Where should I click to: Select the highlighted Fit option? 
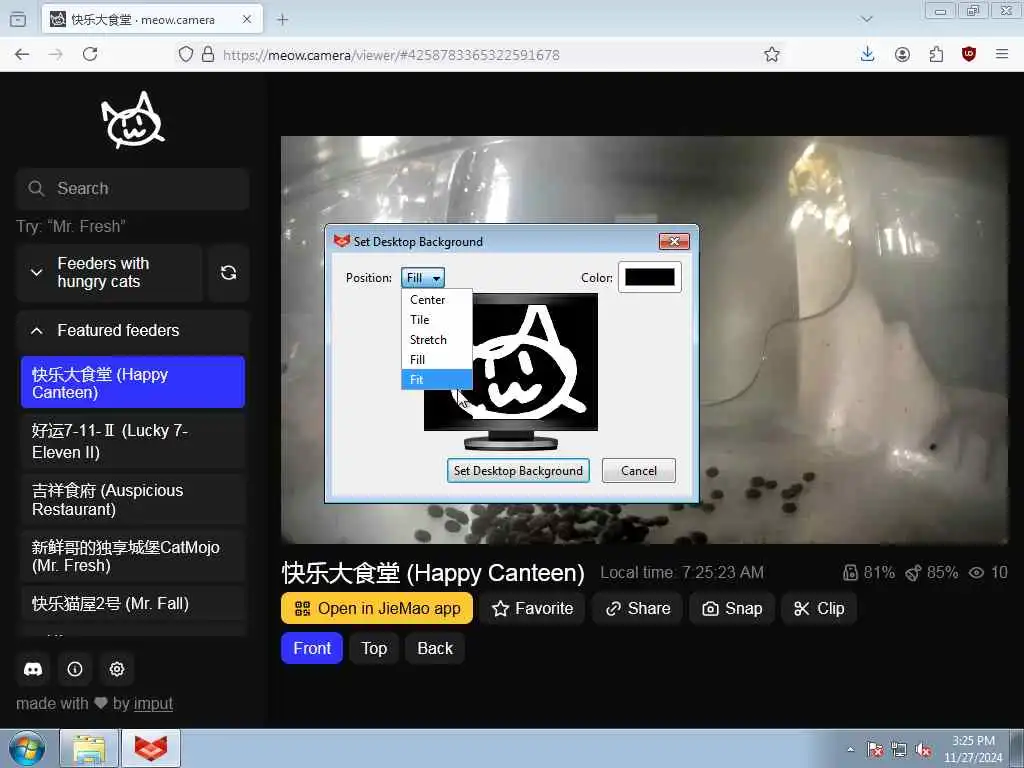point(436,379)
